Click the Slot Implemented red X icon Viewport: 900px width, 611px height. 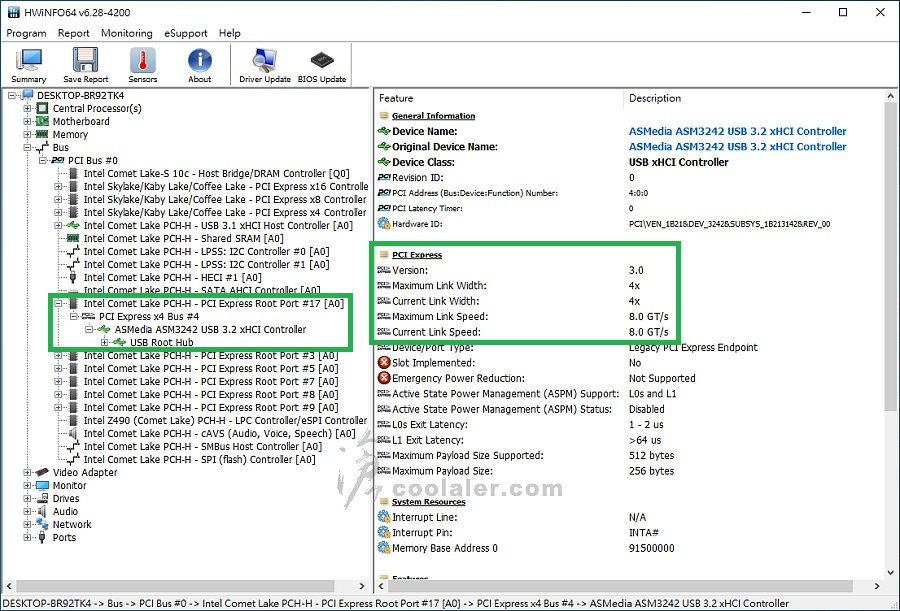384,363
